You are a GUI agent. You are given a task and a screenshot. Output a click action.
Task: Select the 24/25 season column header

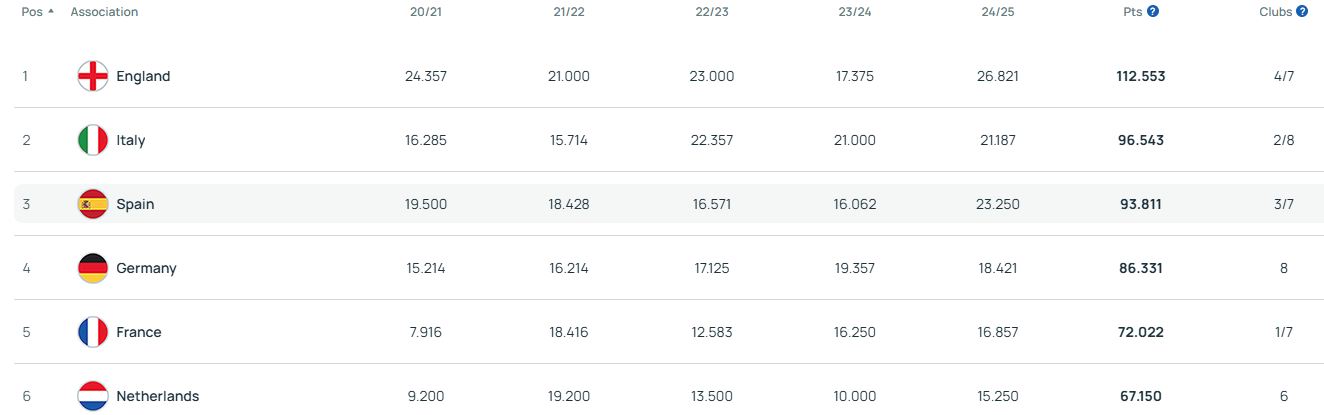998,12
